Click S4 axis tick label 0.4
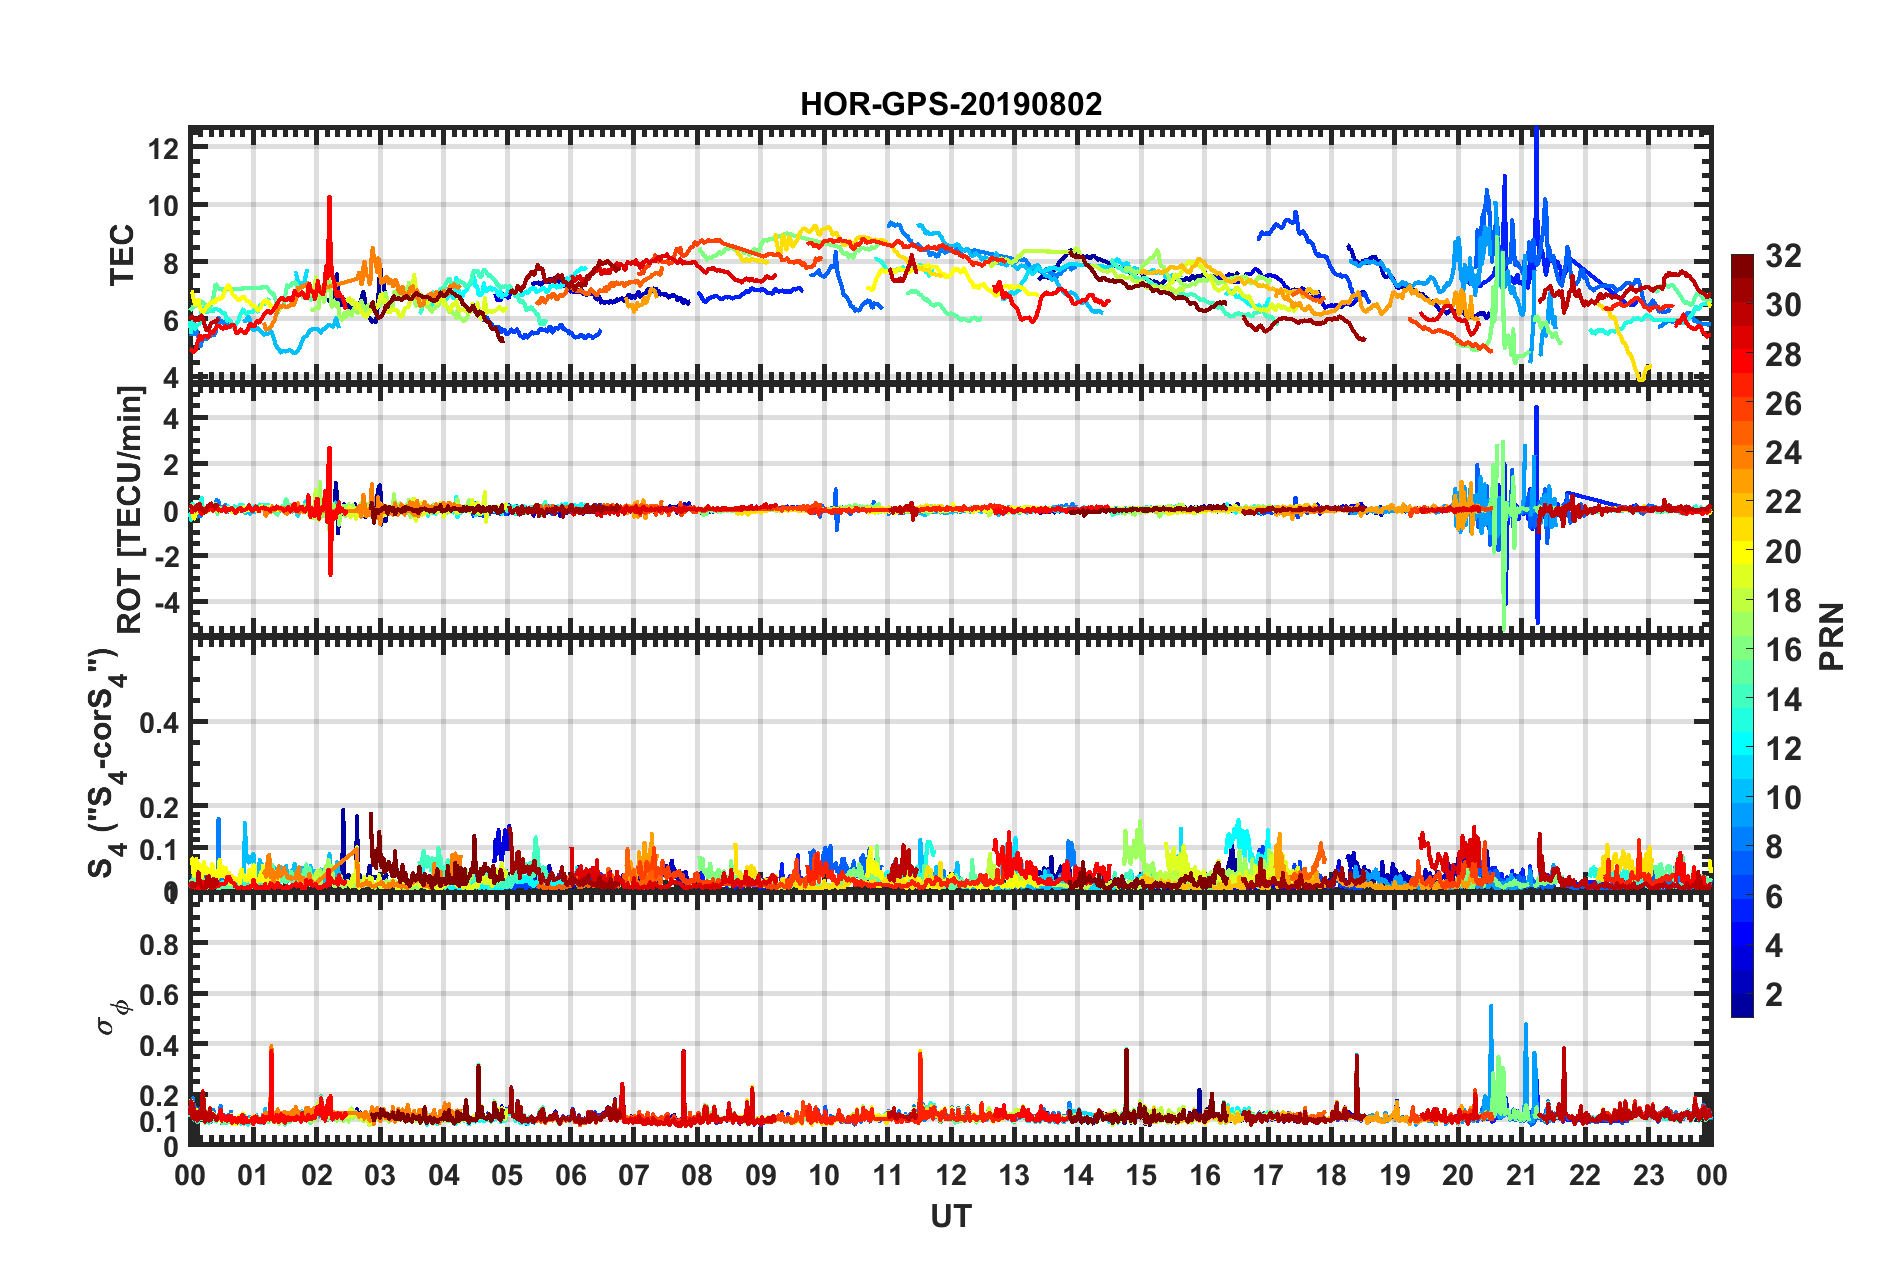1902x1272 pixels. tap(159, 722)
